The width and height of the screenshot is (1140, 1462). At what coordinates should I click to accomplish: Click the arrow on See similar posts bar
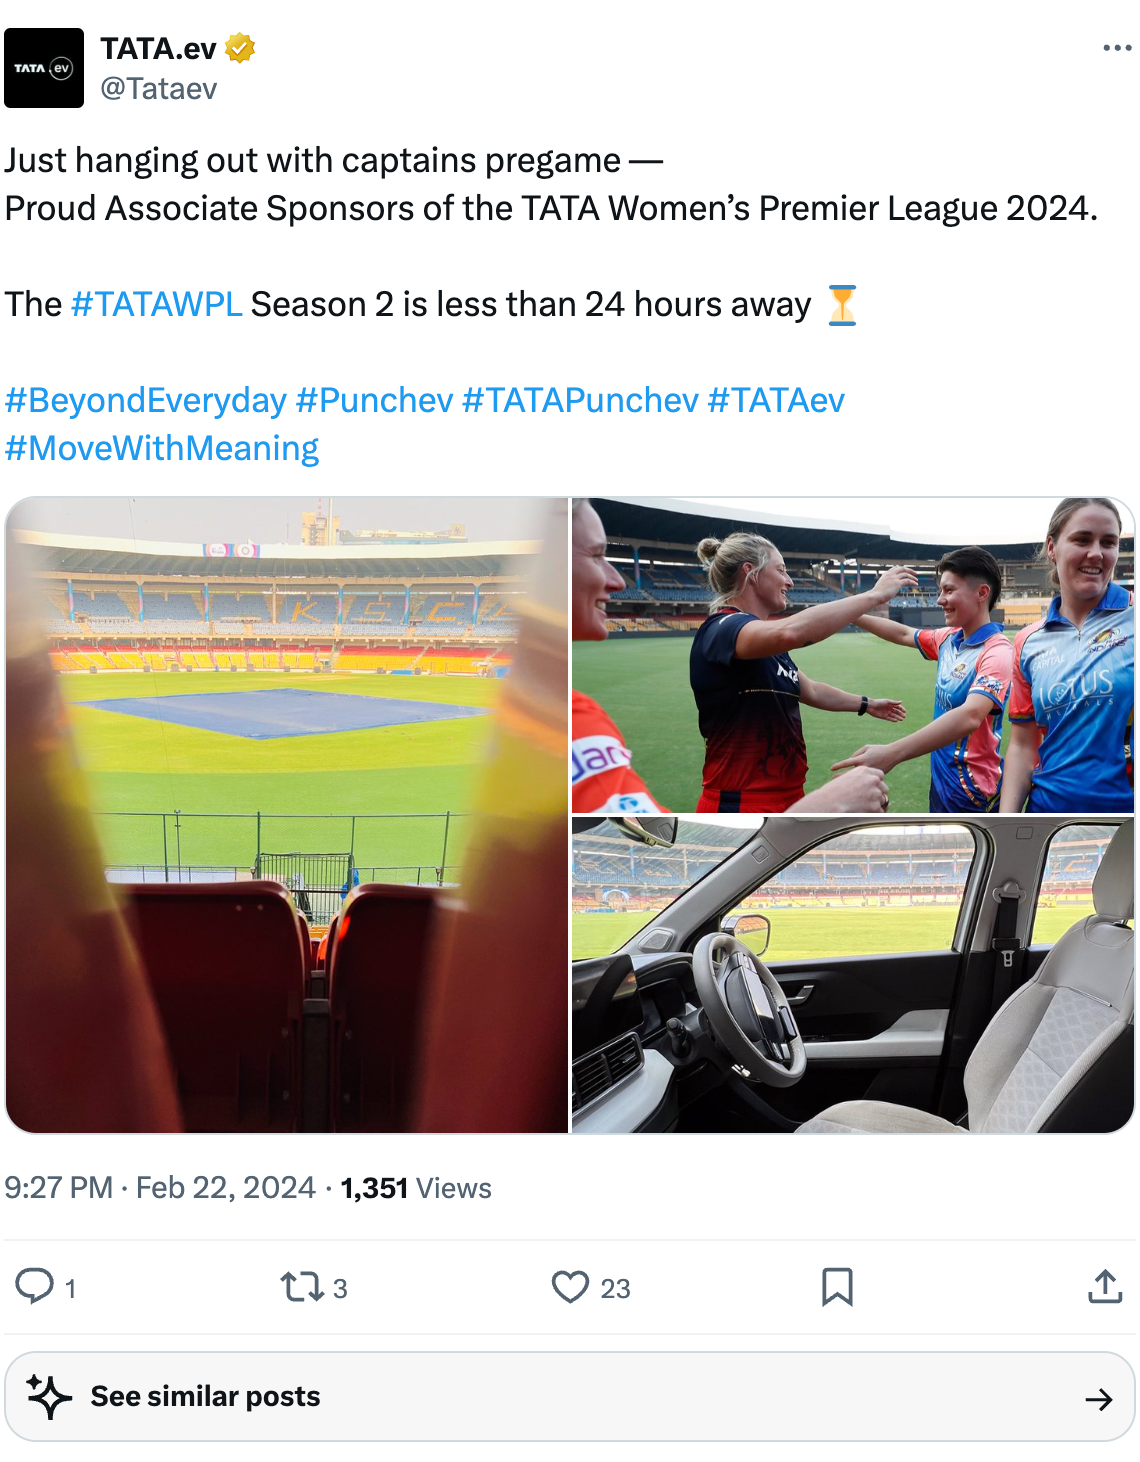point(1095,1394)
